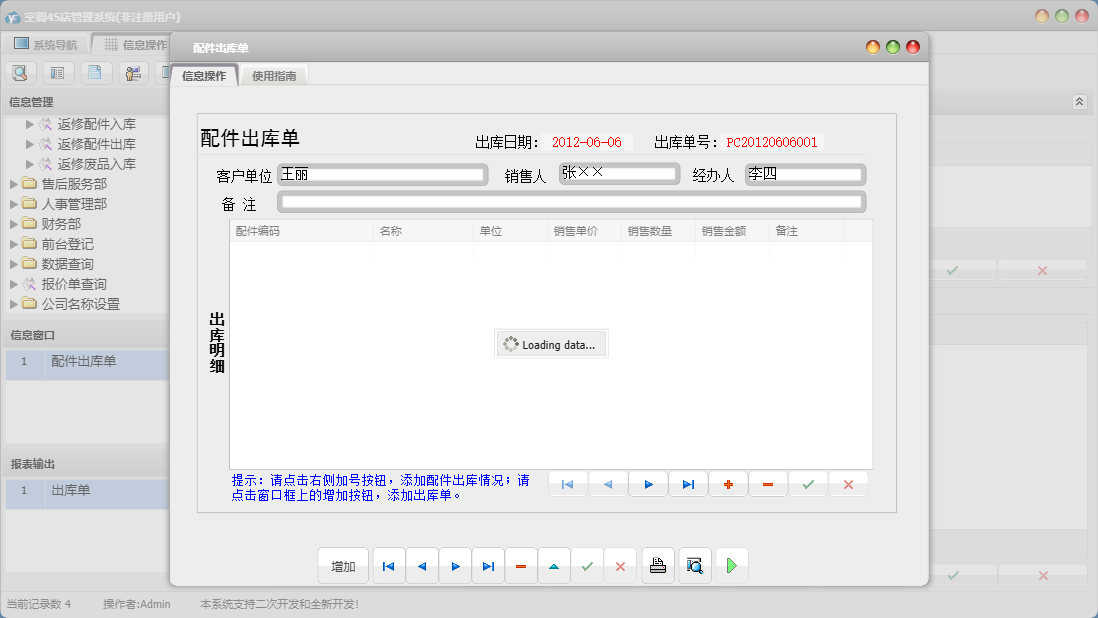This screenshot has width=1098, height=618.
Task: Click the orange minus button under the detail grid
Action: pyautogui.click(x=768, y=485)
